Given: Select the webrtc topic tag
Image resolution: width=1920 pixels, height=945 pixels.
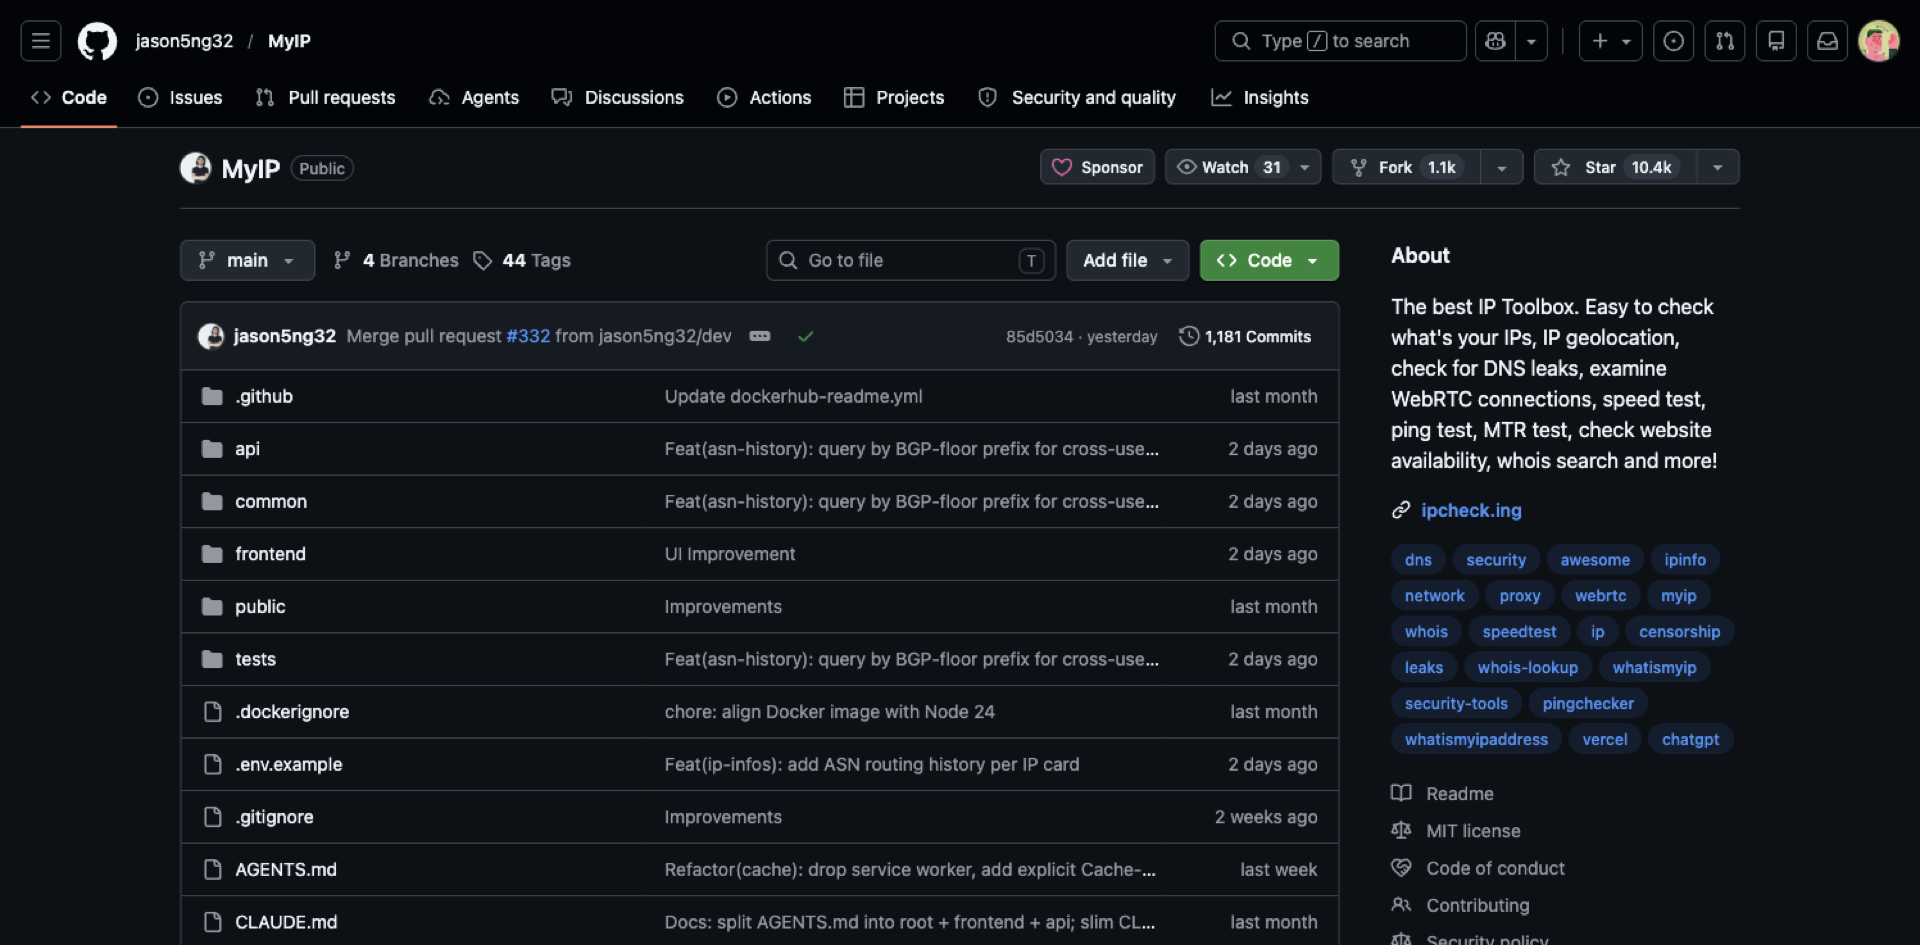Looking at the screenshot, I should [x=1600, y=596].
